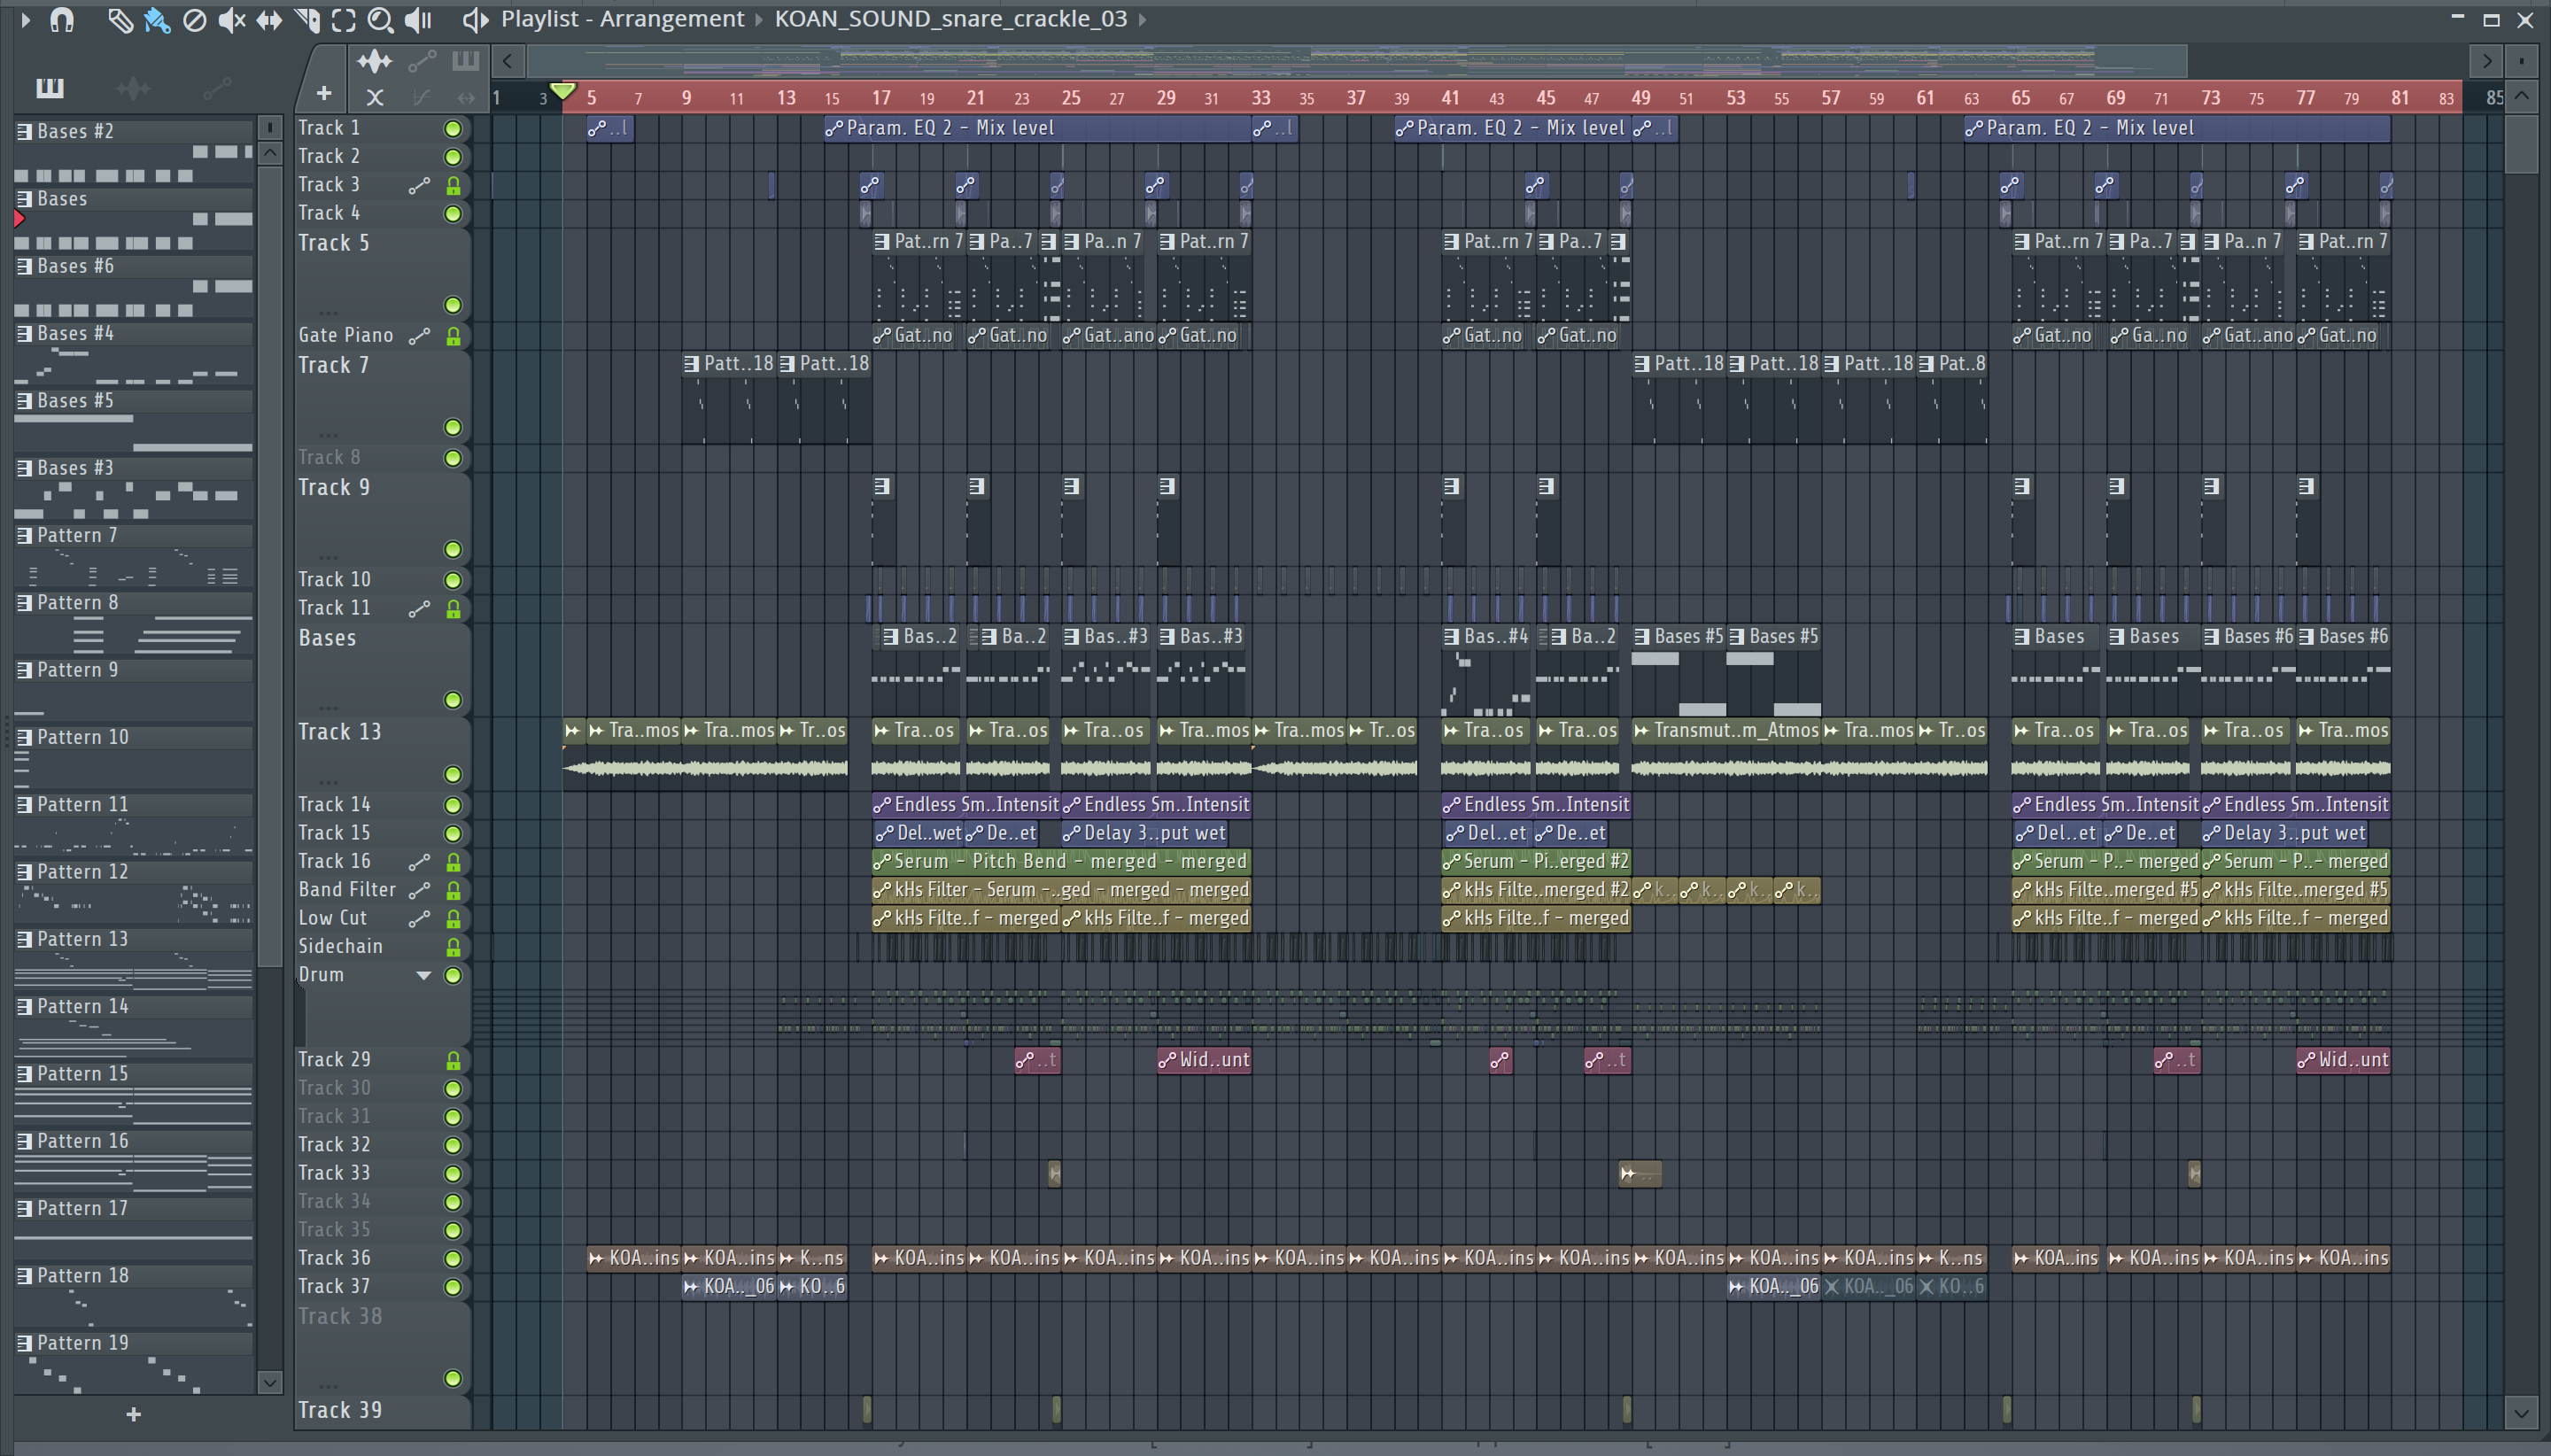Open the Playlist options menu arrow

25,19
